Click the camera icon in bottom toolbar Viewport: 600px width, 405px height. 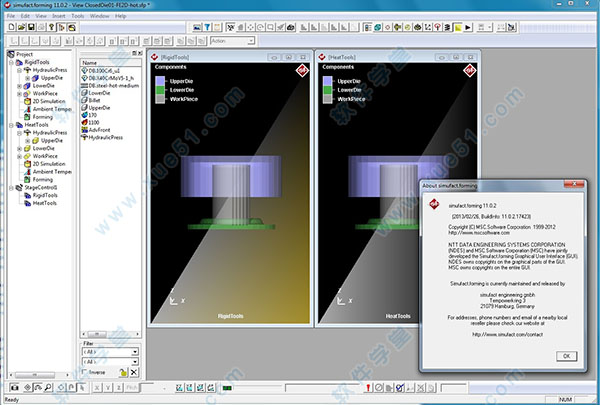tap(13, 386)
